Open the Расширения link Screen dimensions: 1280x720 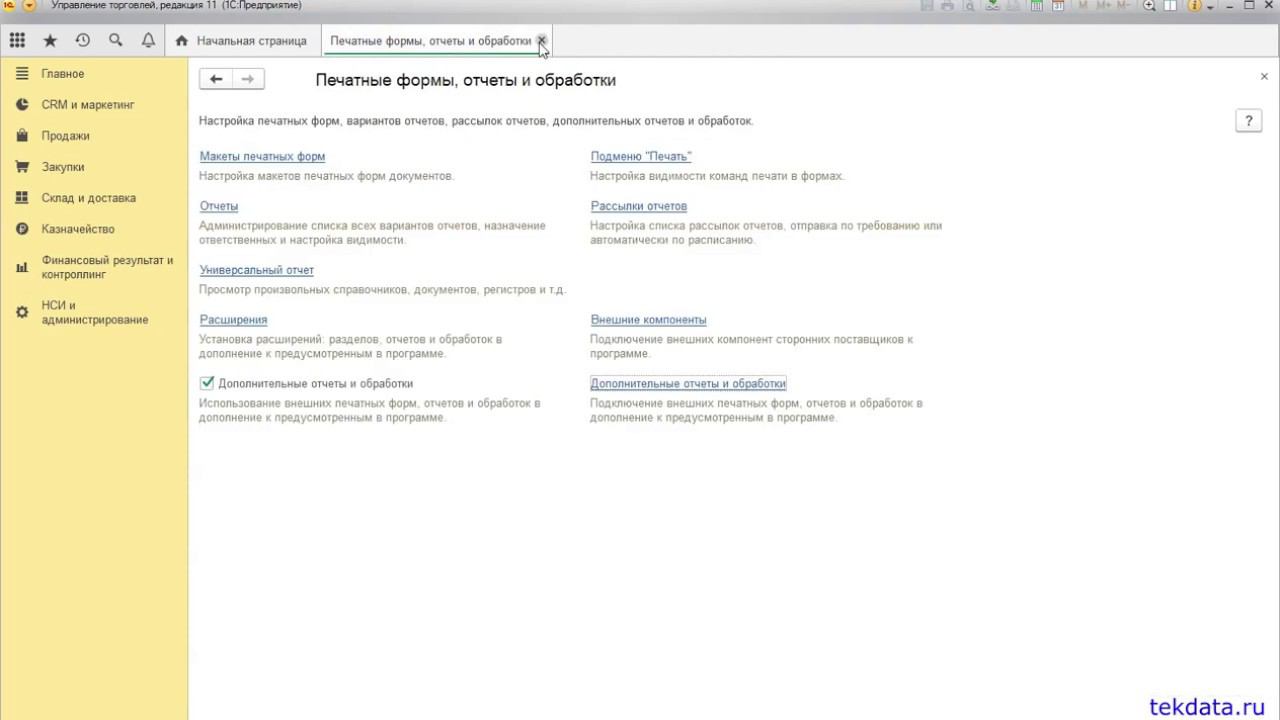click(233, 320)
